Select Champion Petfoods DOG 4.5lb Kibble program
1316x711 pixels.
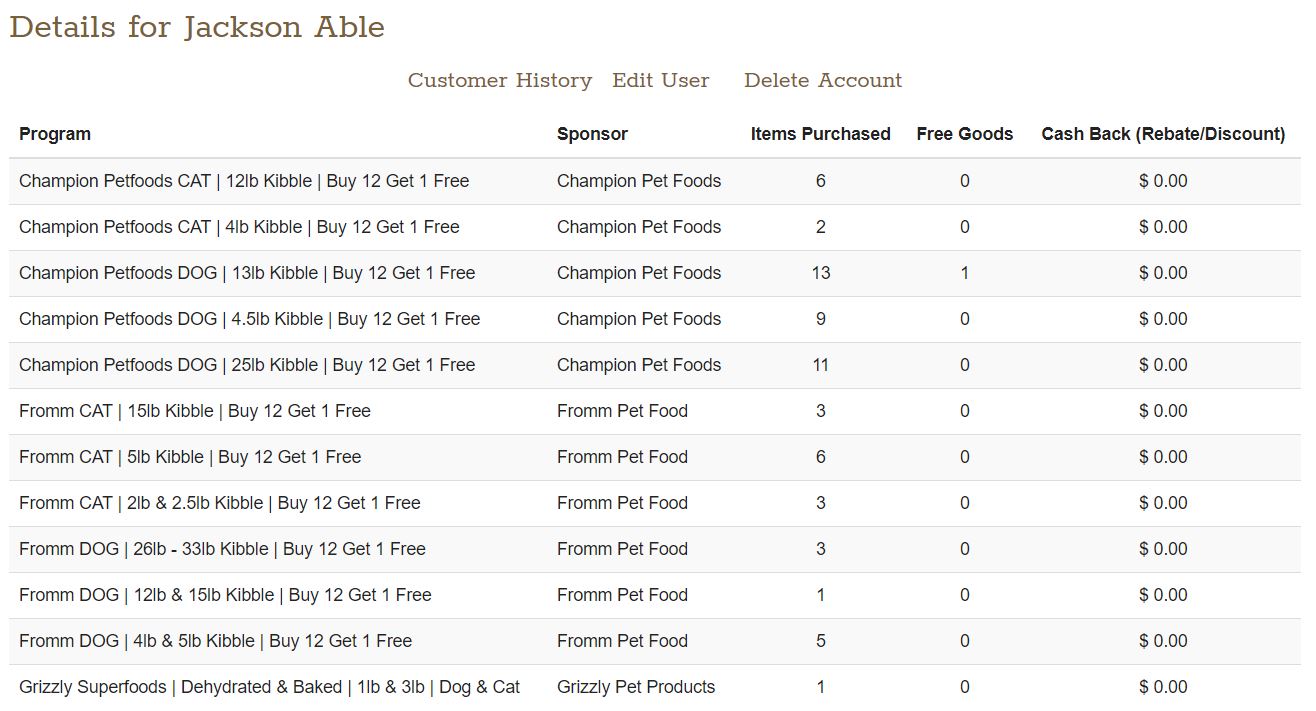click(x=249, y=319)
